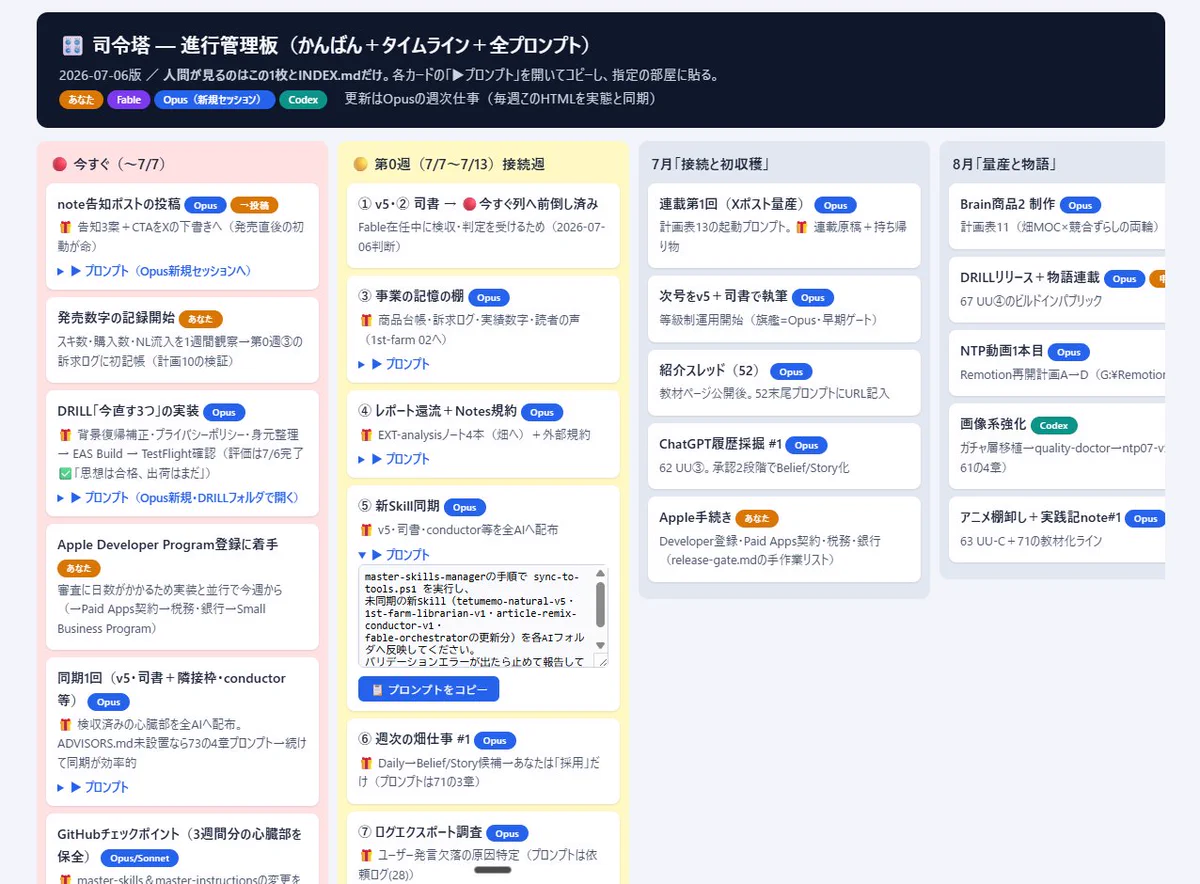This screenshot has height=884, width=1200.
Task: Click the red circle icon in the ① v5・② 司書 card
Action: click(470, 204)
